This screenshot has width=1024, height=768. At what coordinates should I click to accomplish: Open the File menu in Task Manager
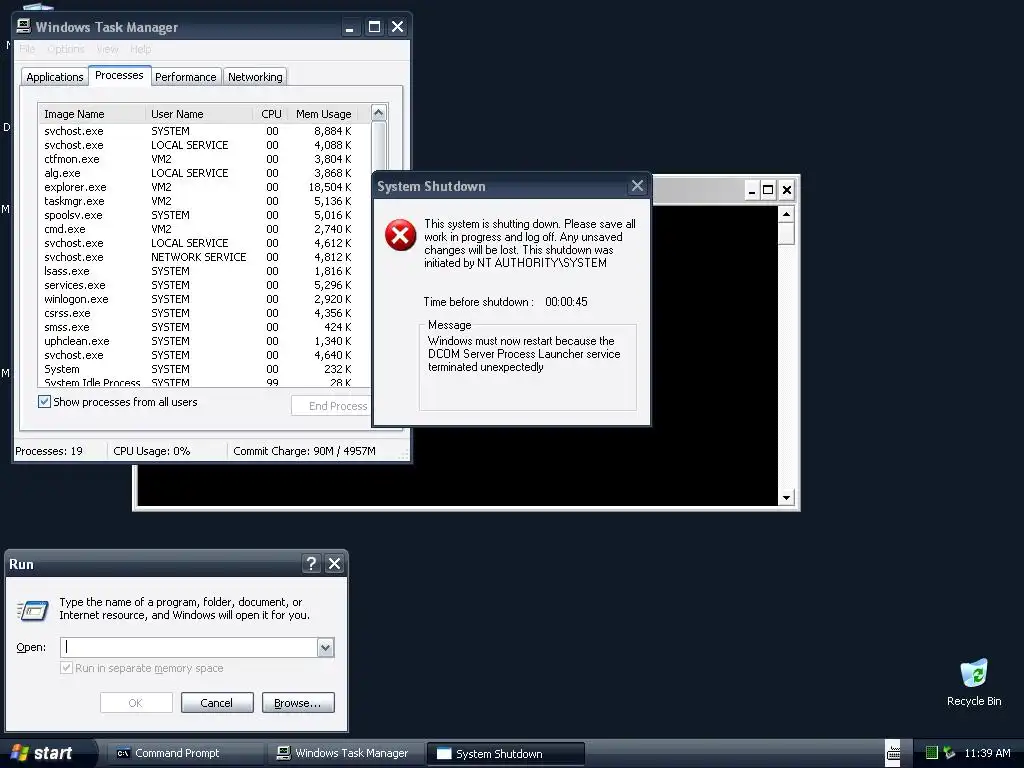[27, 49]
